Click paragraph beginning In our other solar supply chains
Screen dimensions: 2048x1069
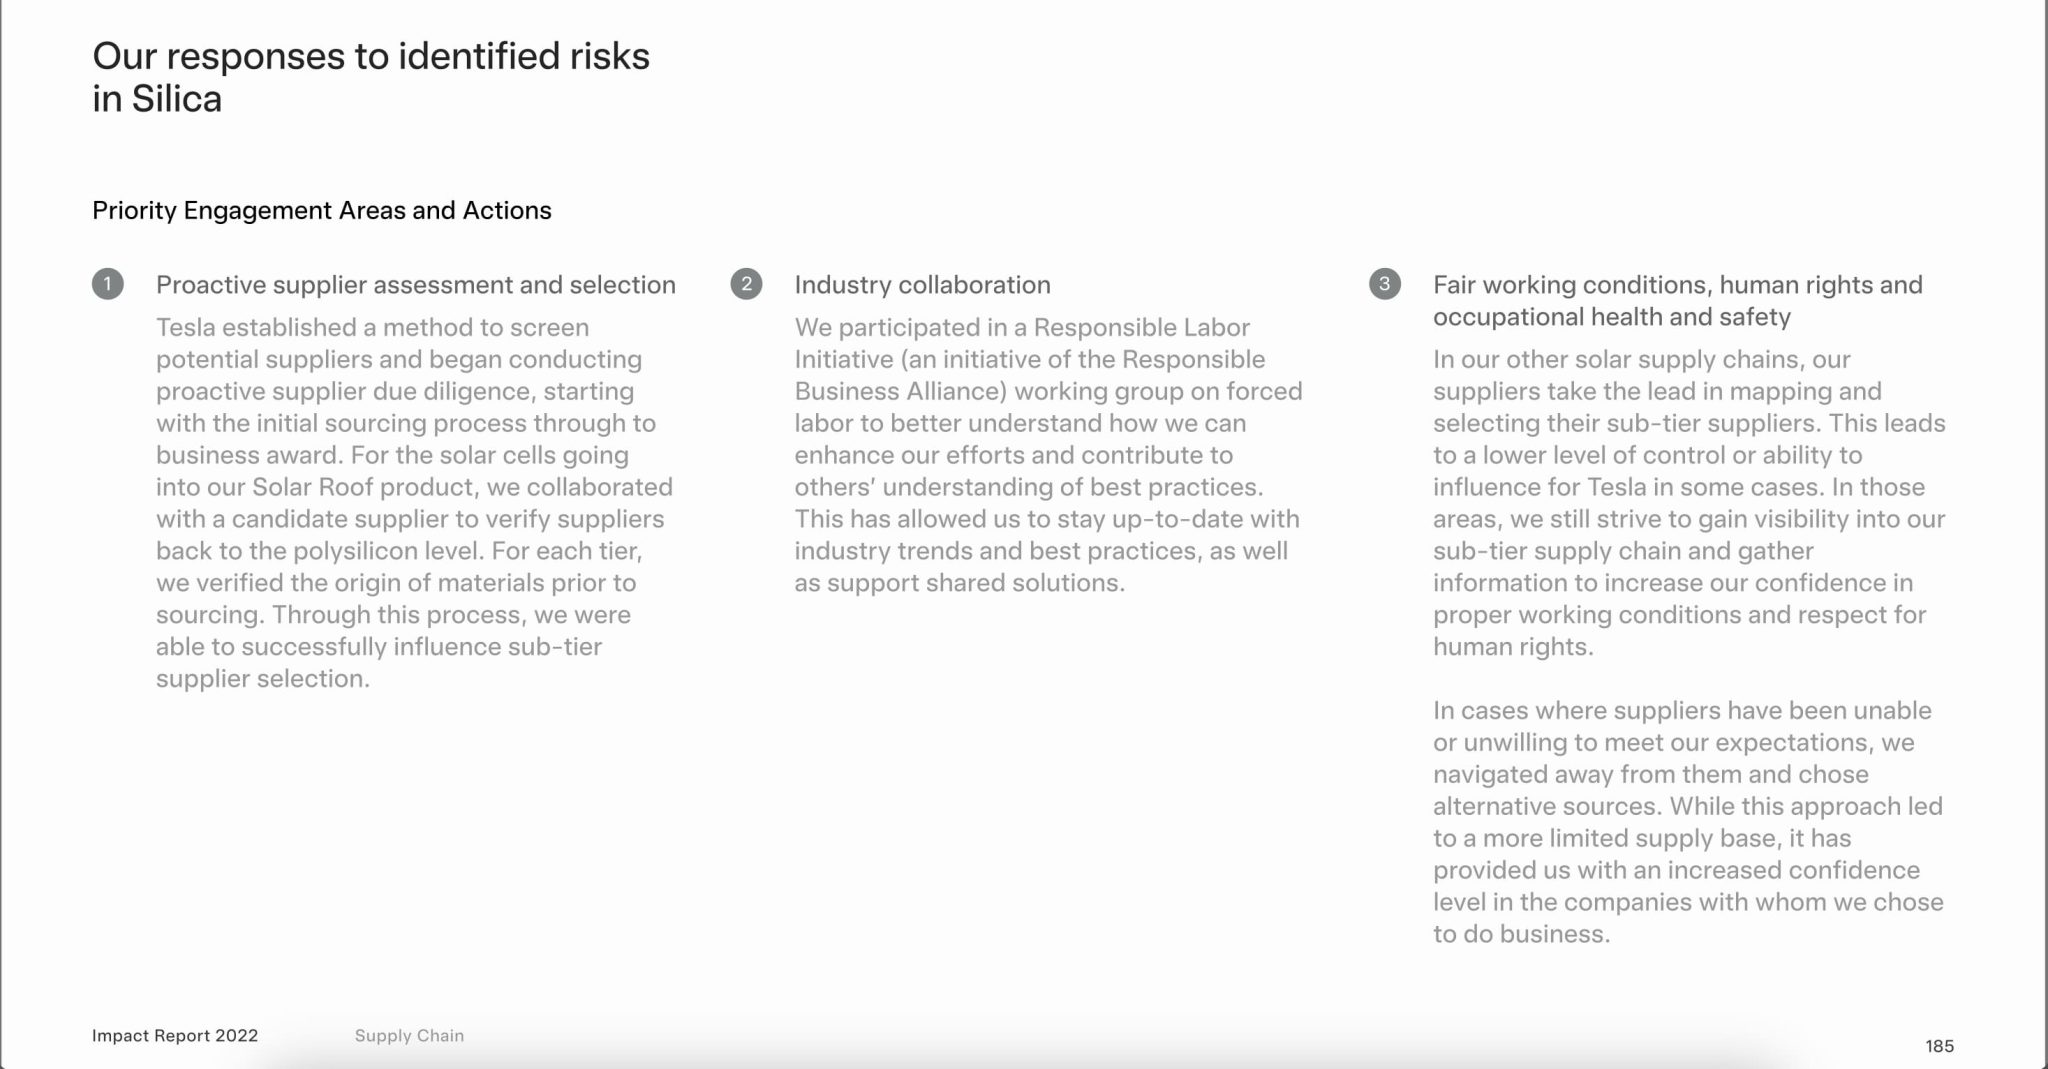[1689, 503]
